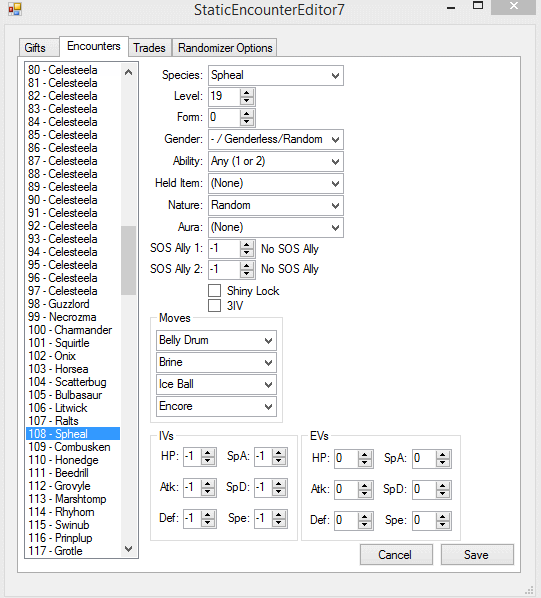Select the highlighted 108 - Spheal row
Viewport: 541px width, 598px height.
73,434
